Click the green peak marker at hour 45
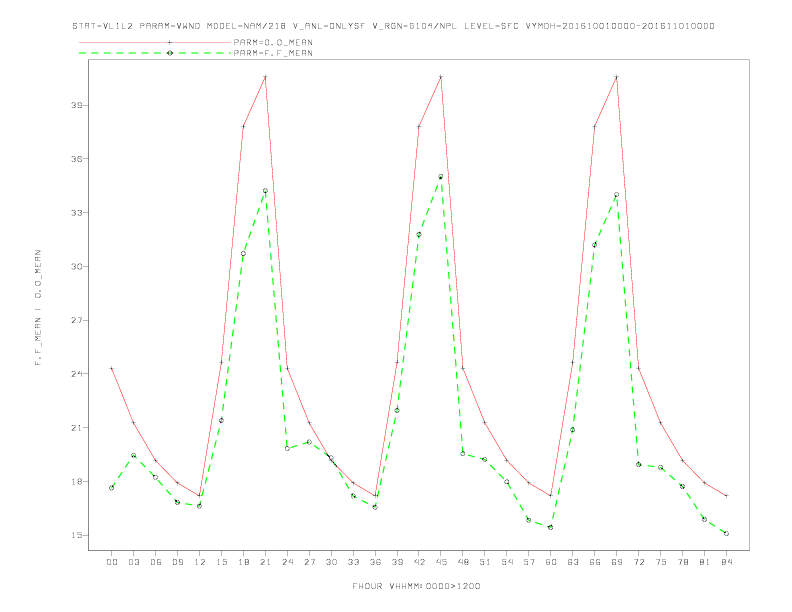The height and width of the screenshot is (612, 792). (441, 177)
